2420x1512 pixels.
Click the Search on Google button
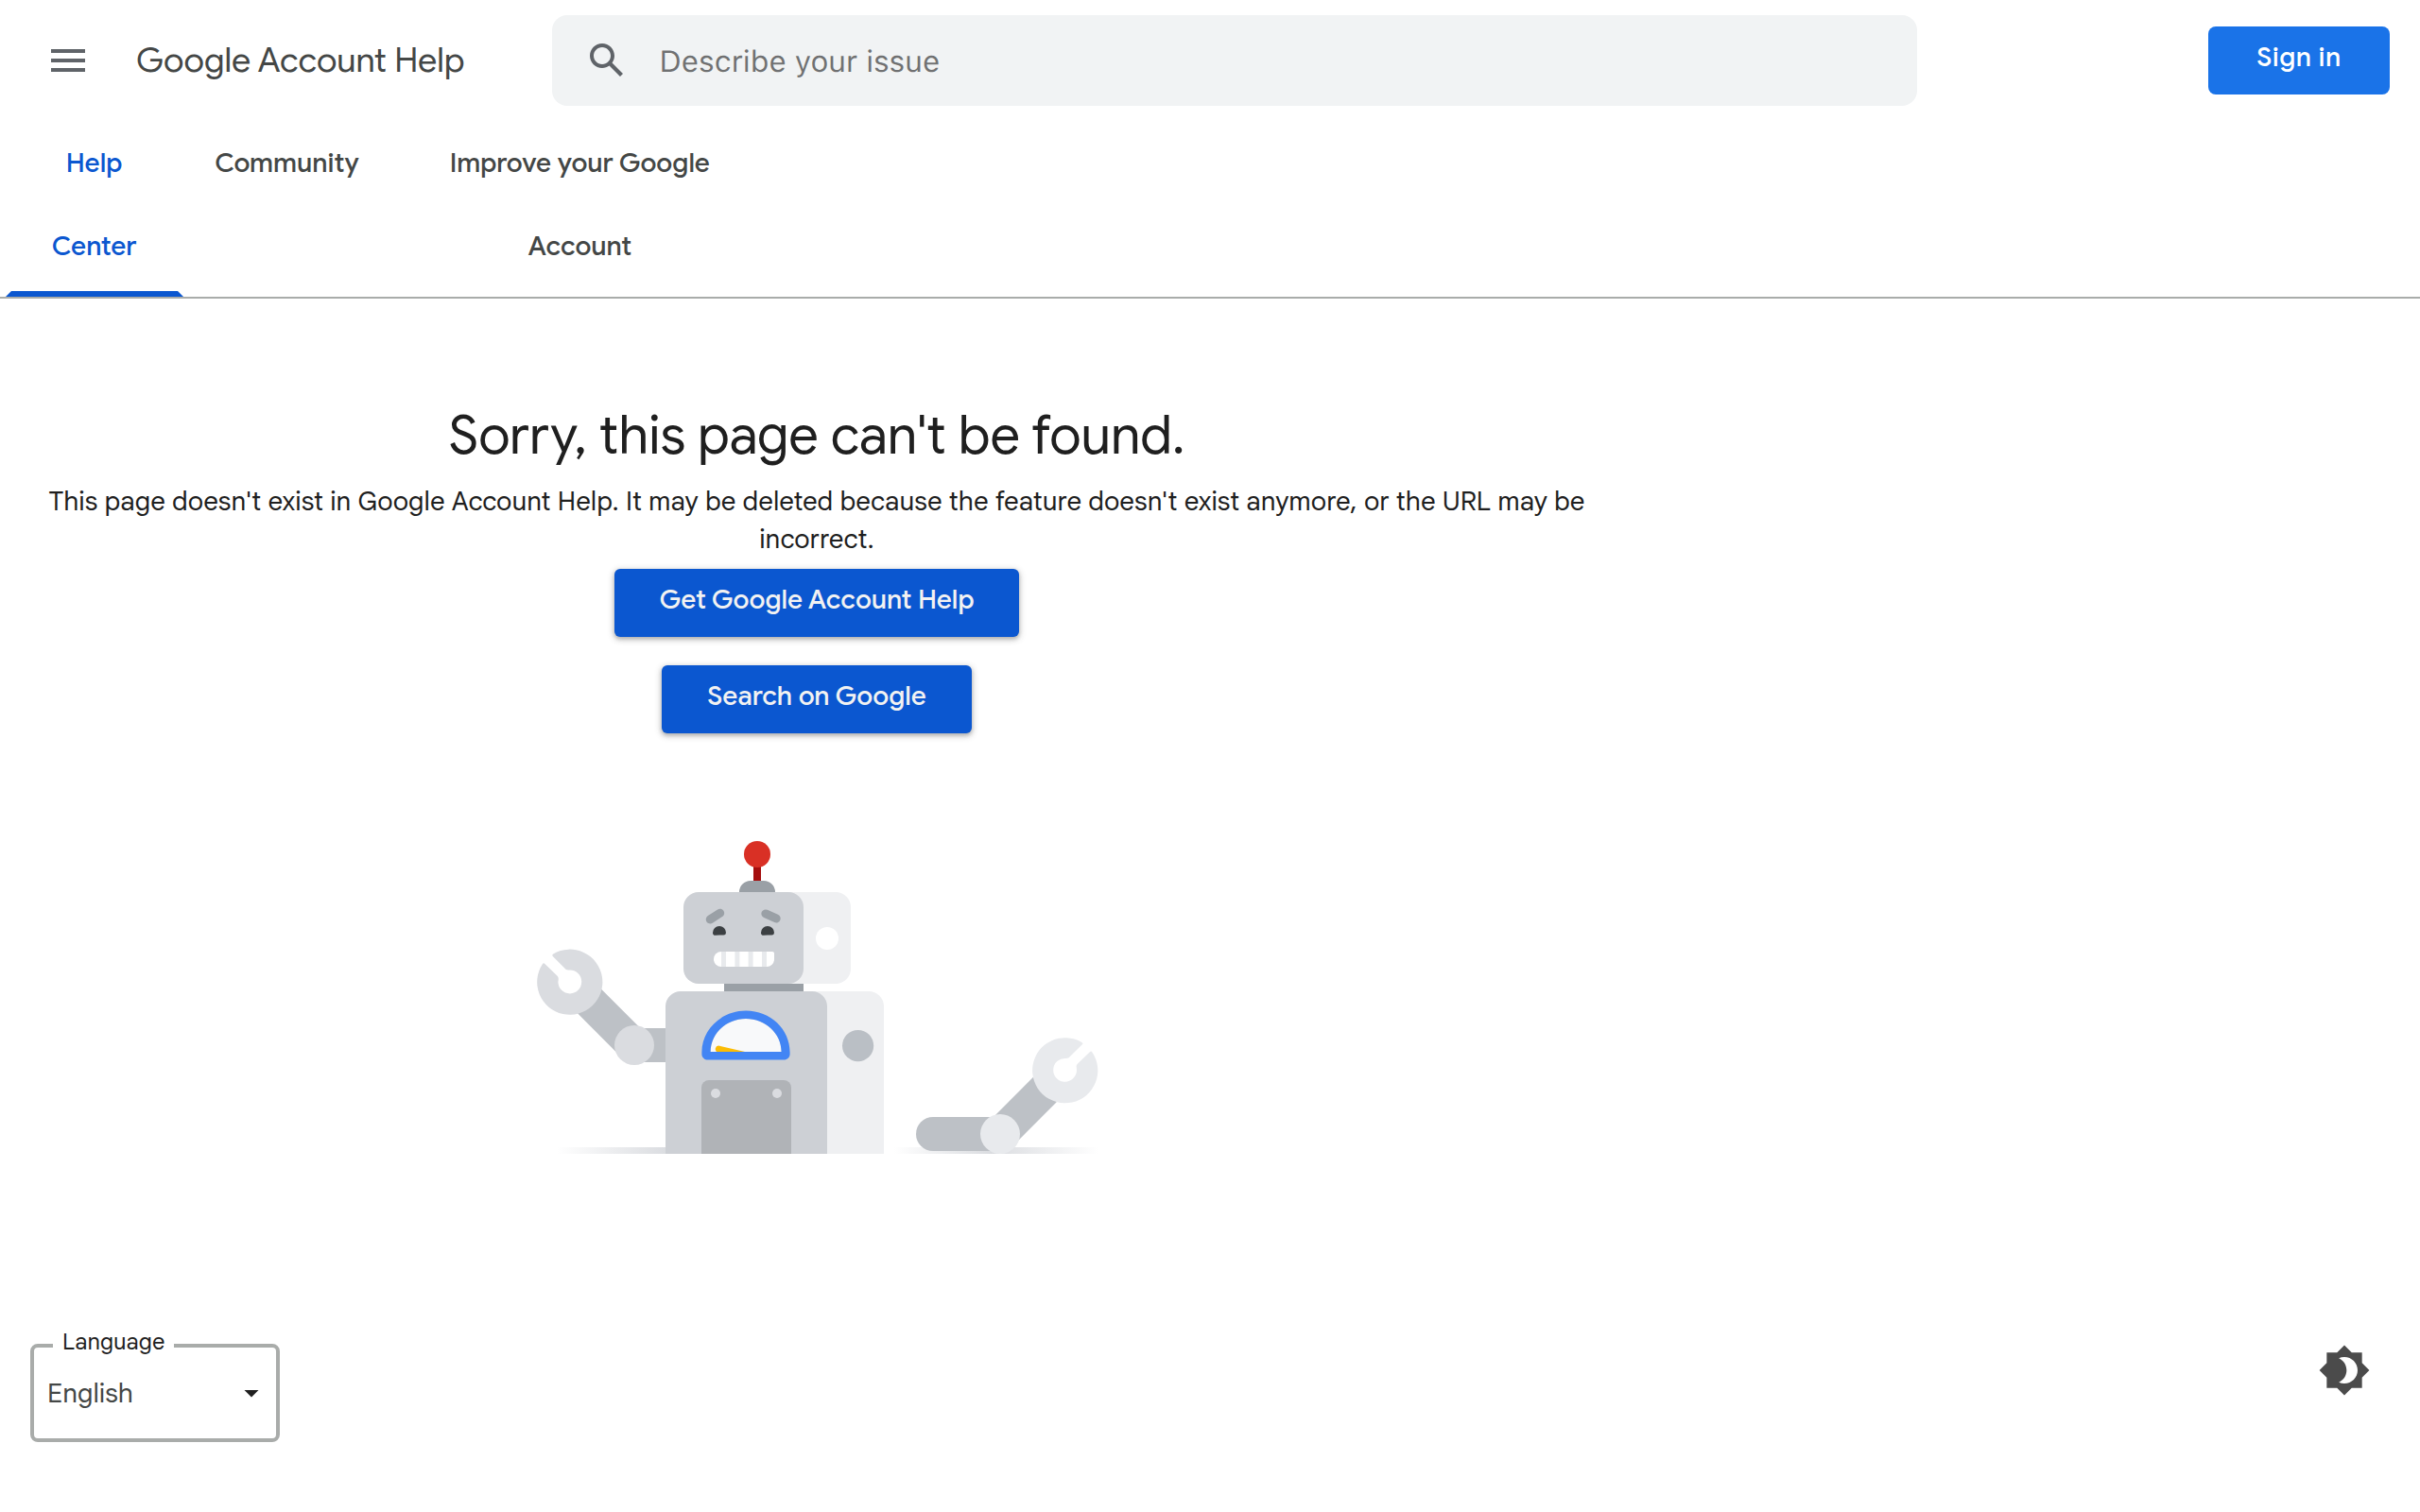(x=816, y=698)
